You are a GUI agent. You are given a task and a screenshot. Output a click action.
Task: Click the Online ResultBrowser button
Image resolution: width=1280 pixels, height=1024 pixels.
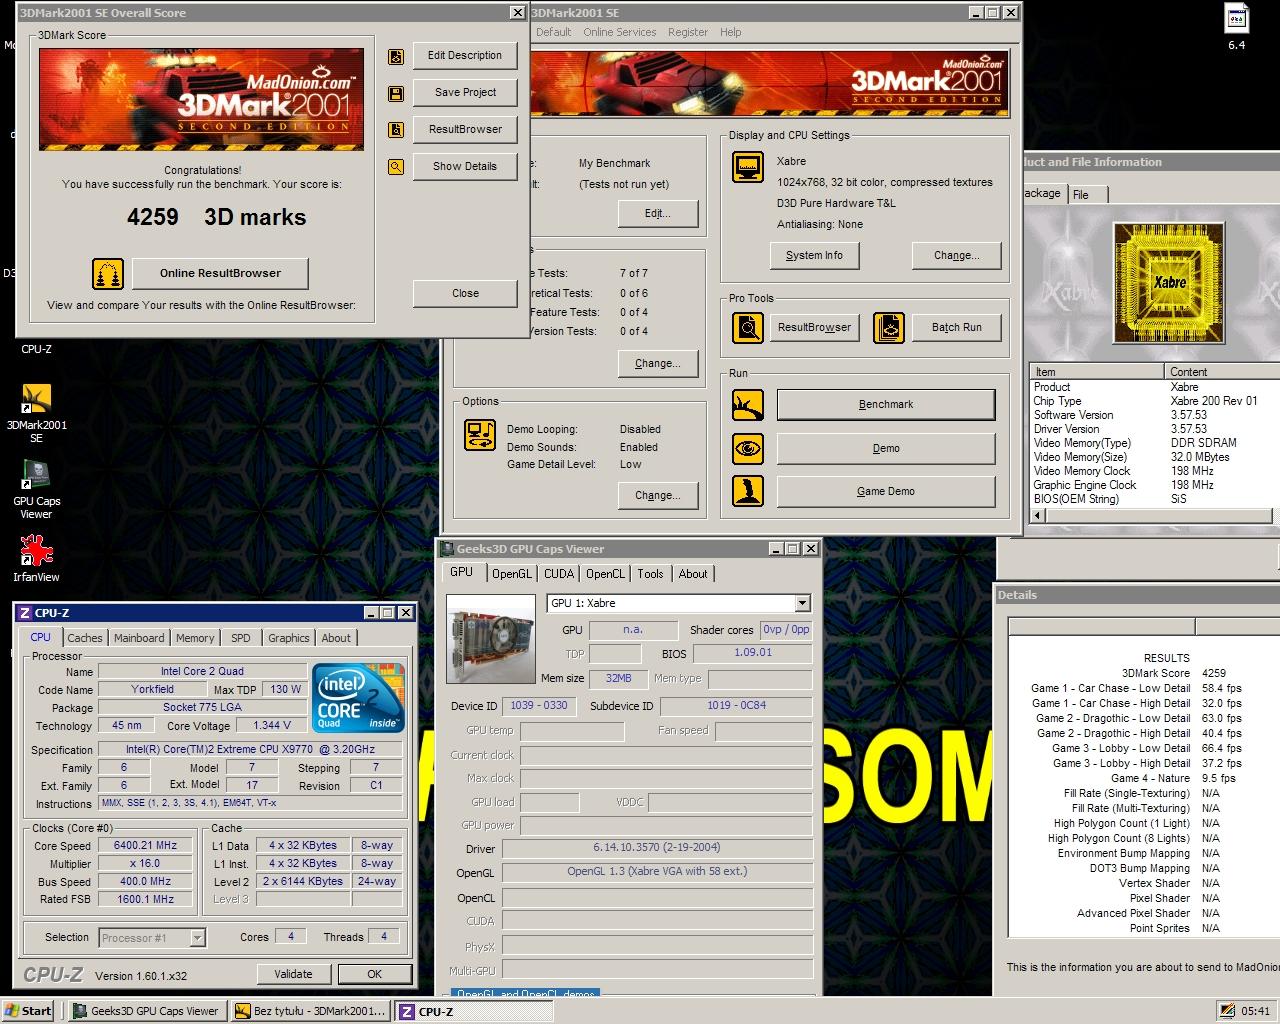[x=220, y=273]
